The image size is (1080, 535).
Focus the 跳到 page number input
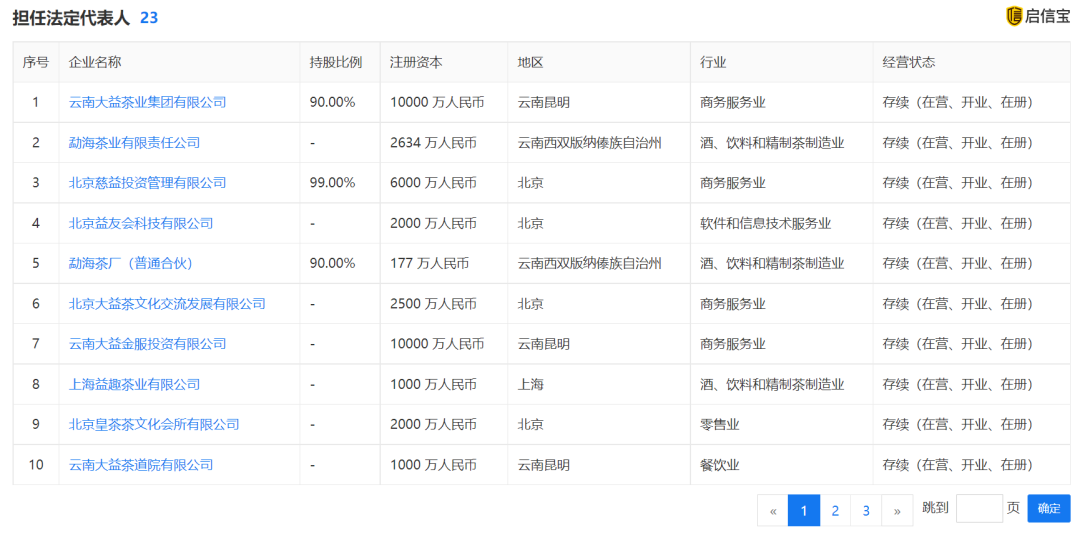click(979, 509)
